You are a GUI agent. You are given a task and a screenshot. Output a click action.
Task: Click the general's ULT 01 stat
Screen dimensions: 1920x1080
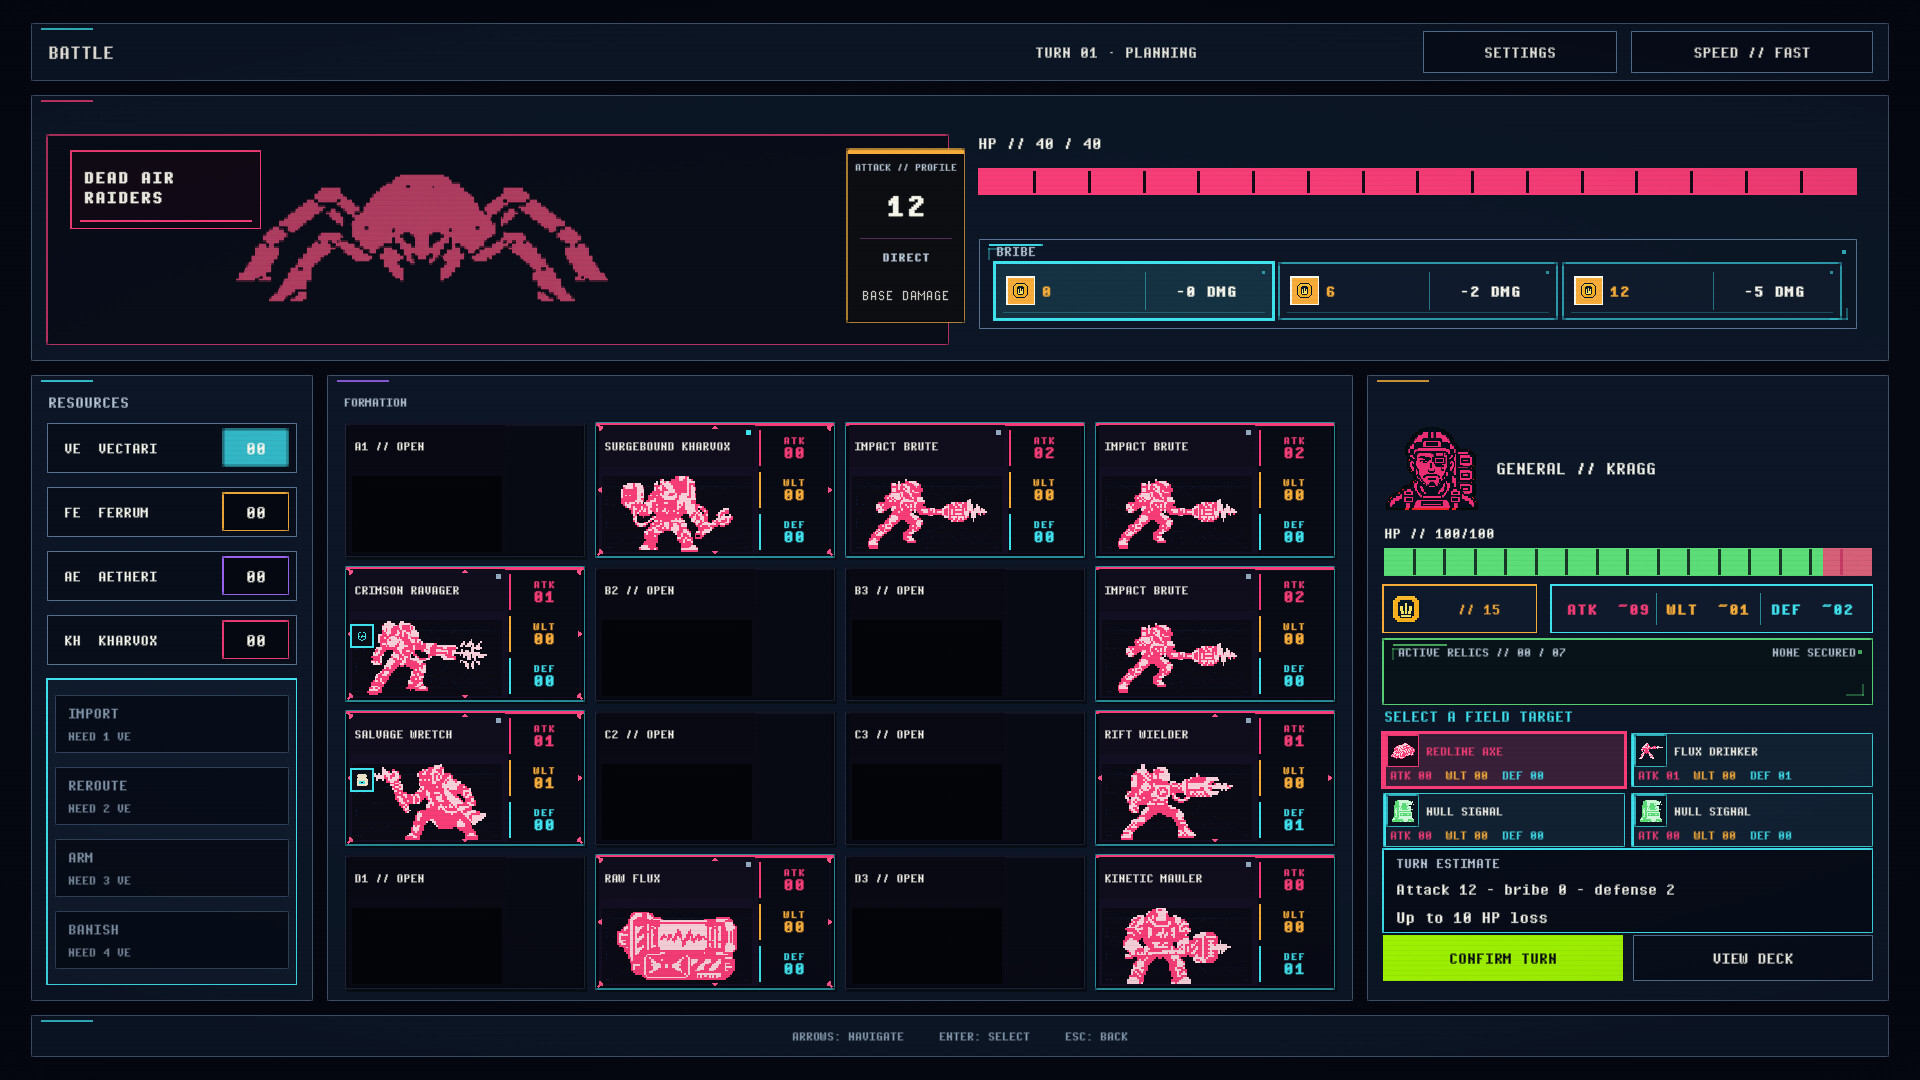click(1707, 609)
